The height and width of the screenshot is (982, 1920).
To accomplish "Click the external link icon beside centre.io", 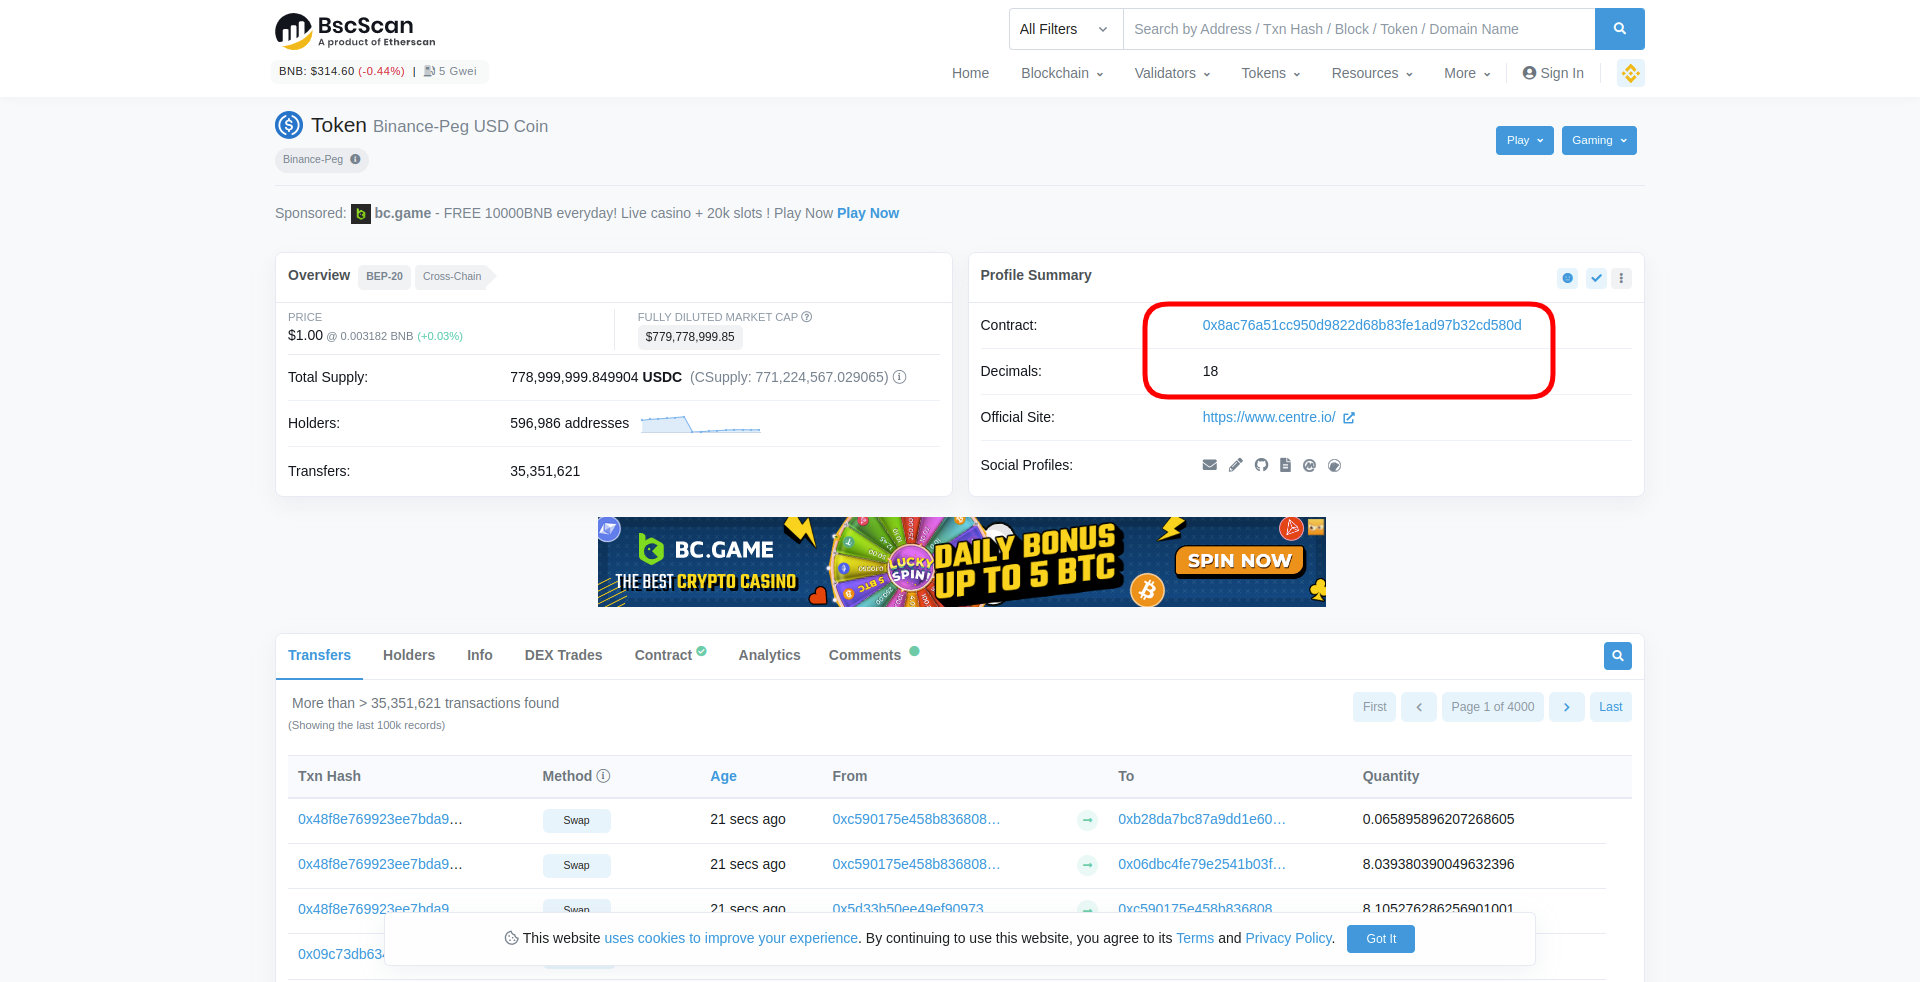I will coord(1349,418).
